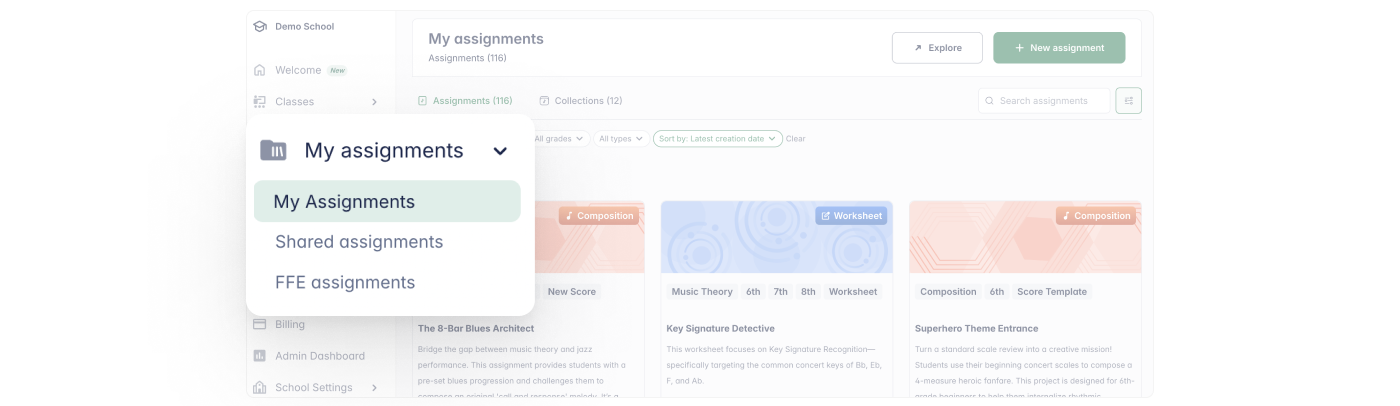Click the Admin Dashboard chart icon
1400x406 pixels.
[260, 356]
